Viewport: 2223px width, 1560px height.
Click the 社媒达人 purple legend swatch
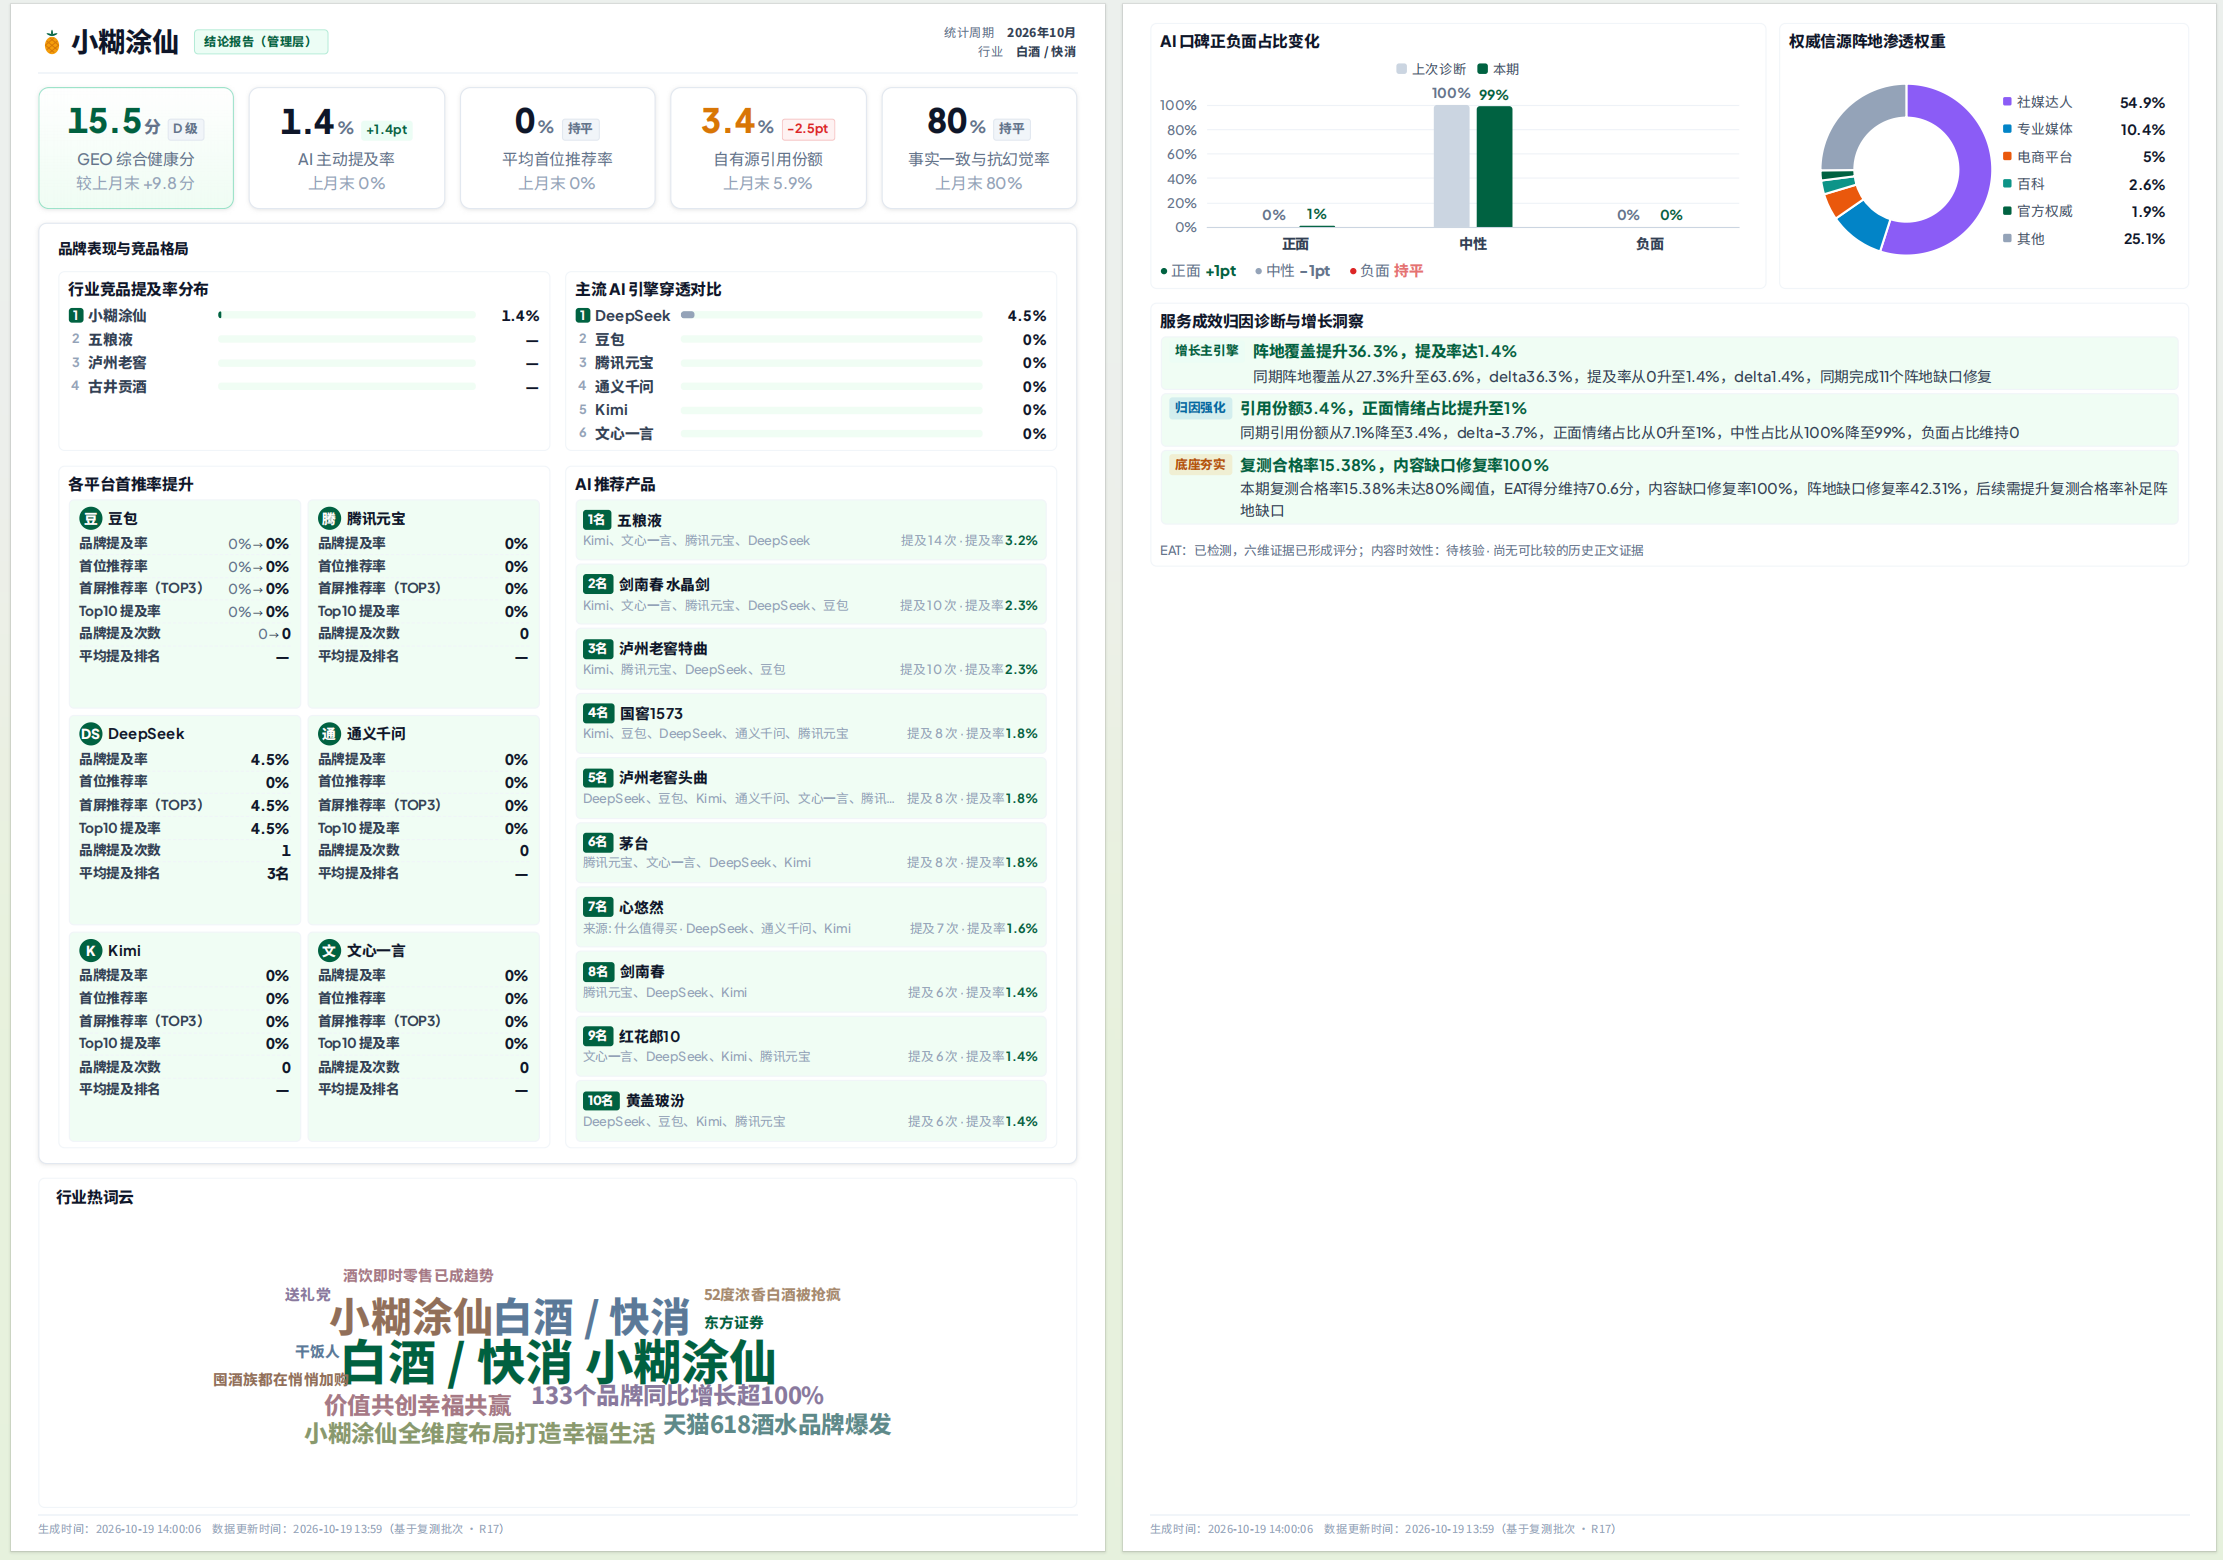[x=2007, y=102]
